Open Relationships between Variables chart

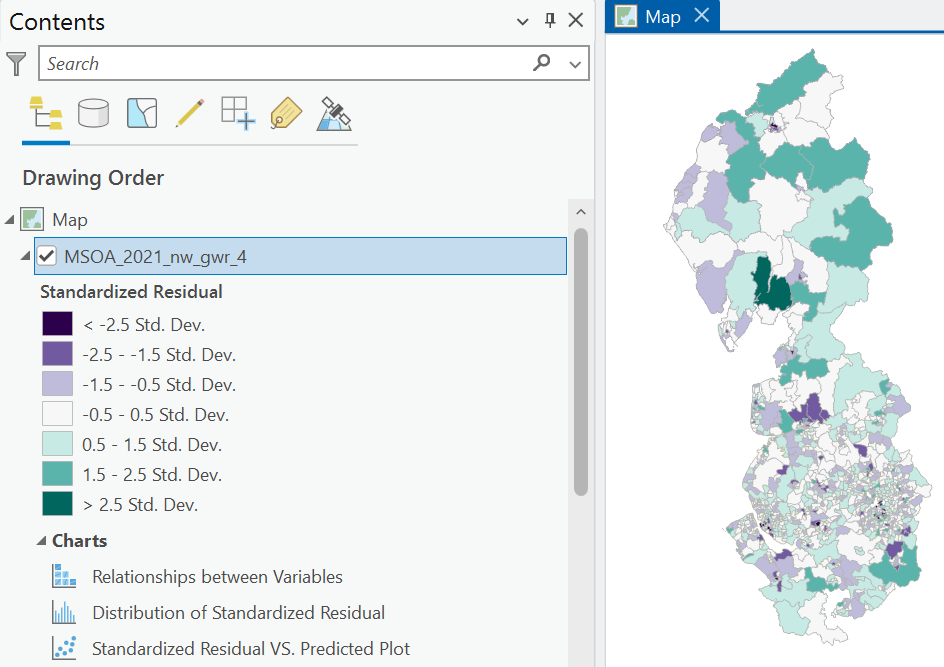click(x=217, y=577)
